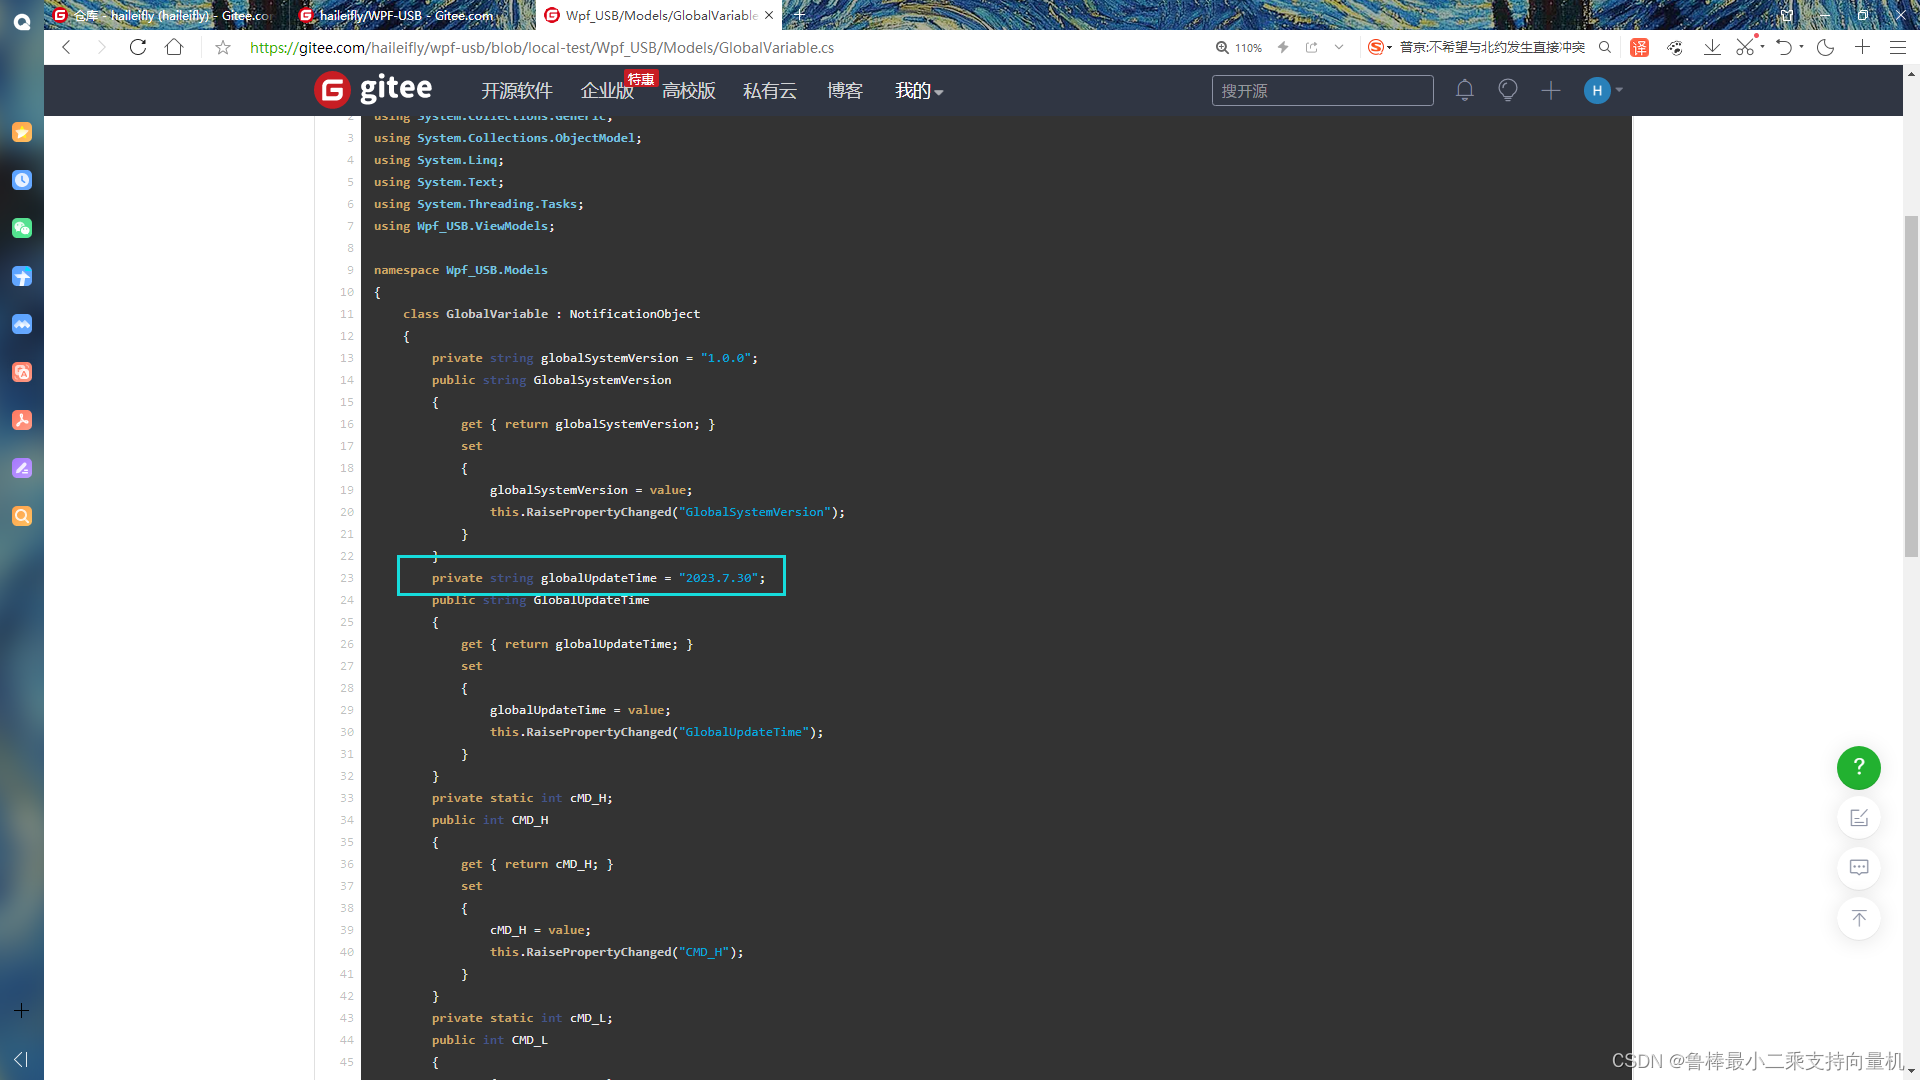Expand the address bar dropdown chevron
This screenshot has height=1080, width=1920.
click(1339, 47)
